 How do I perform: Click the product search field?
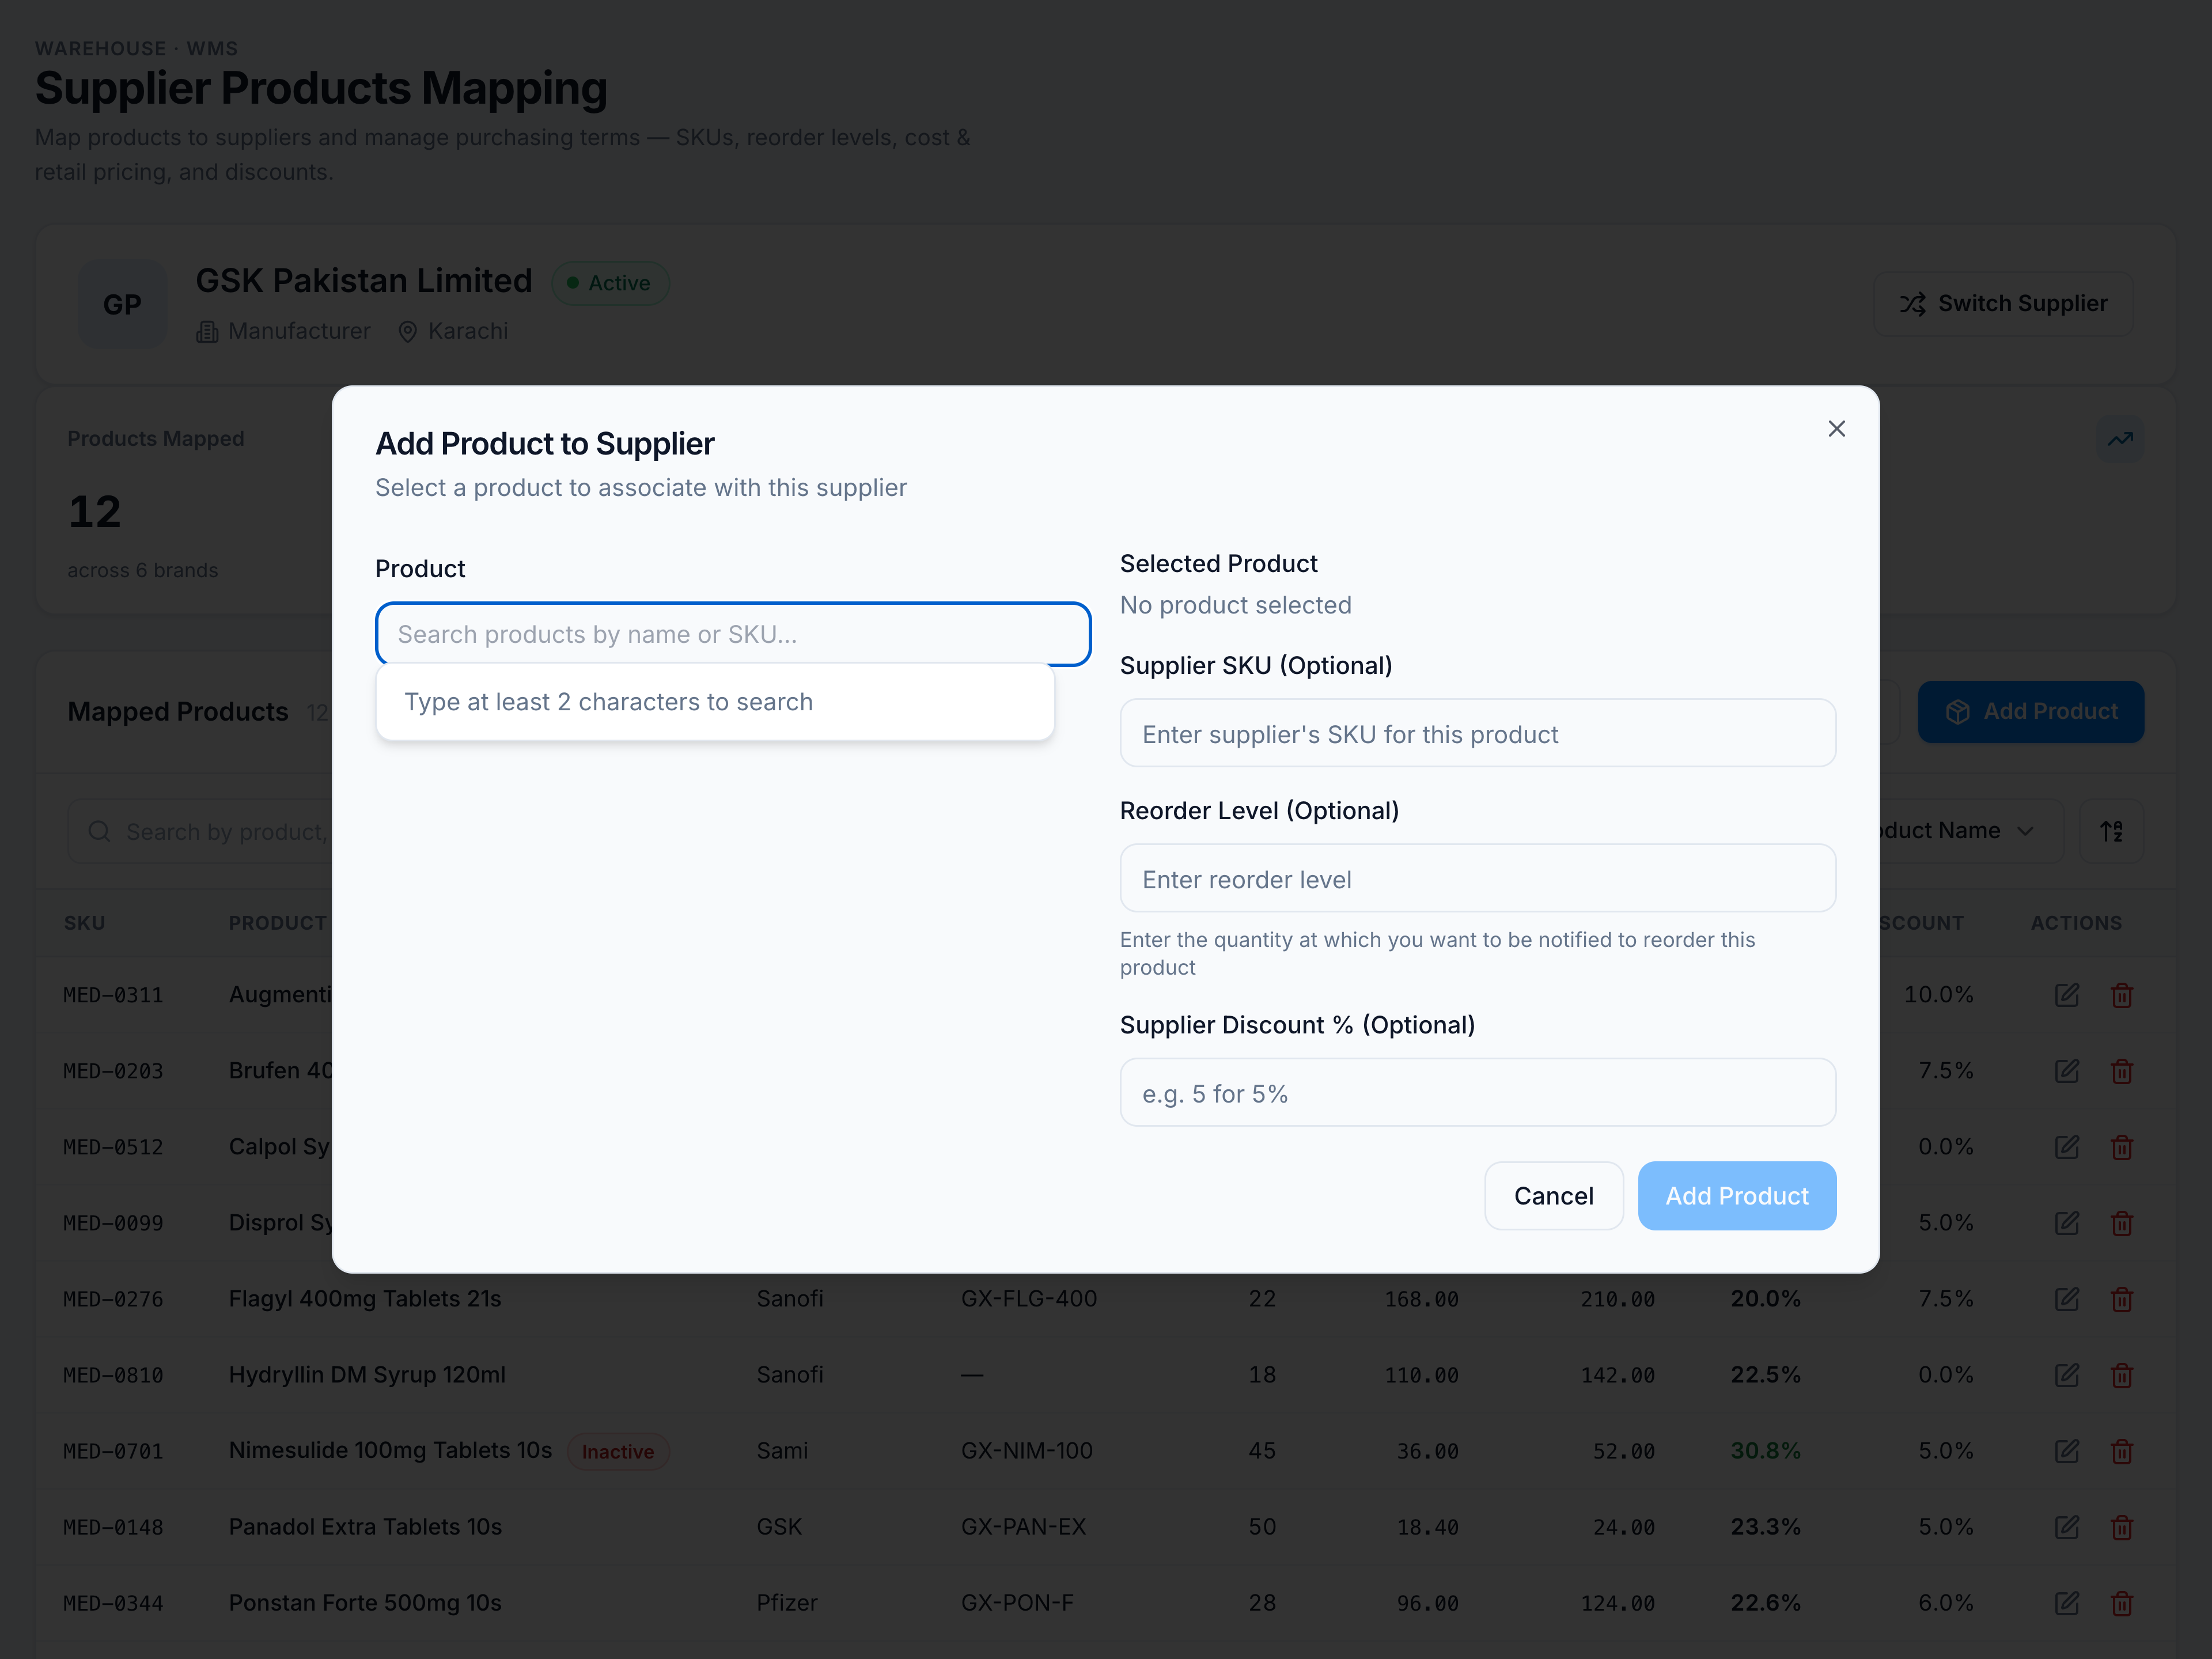point(733,634)
